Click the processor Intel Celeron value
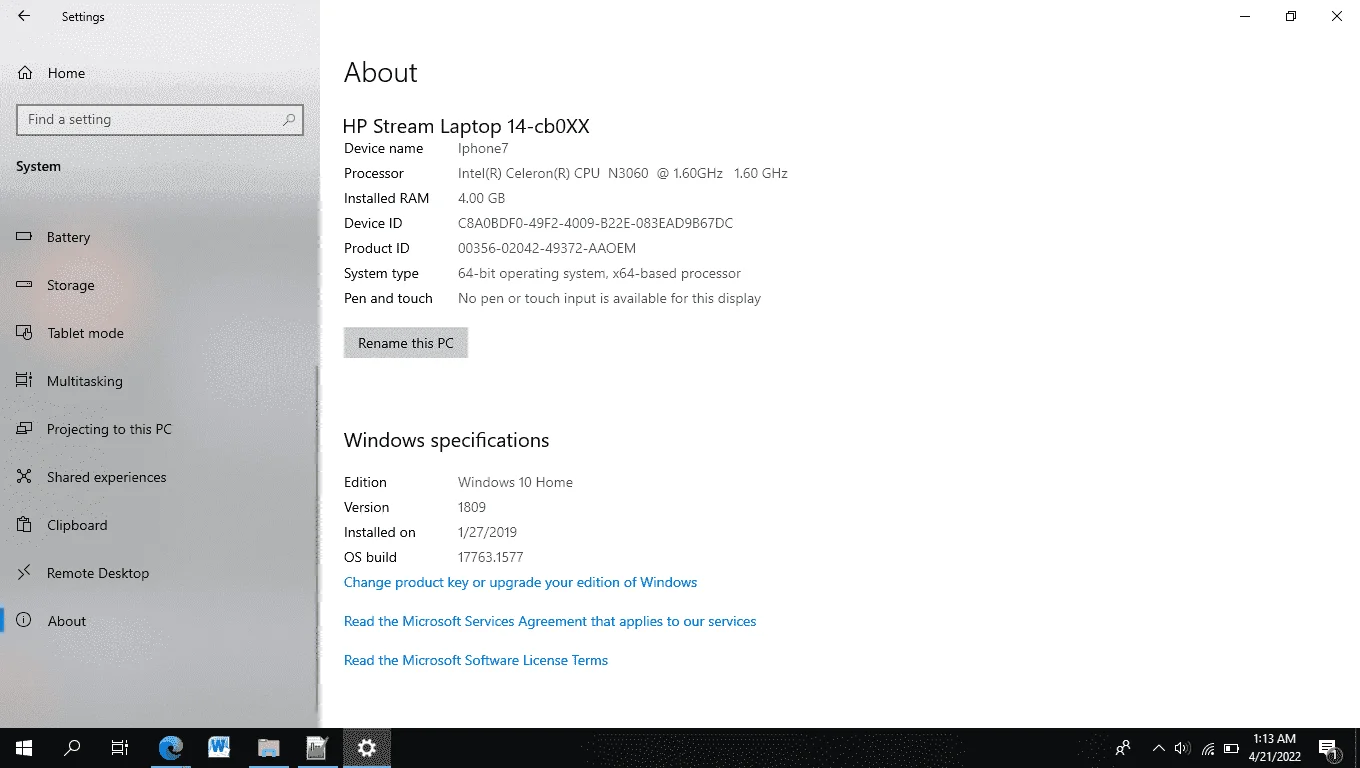The image size is (1360, 768). coord(623,173)
